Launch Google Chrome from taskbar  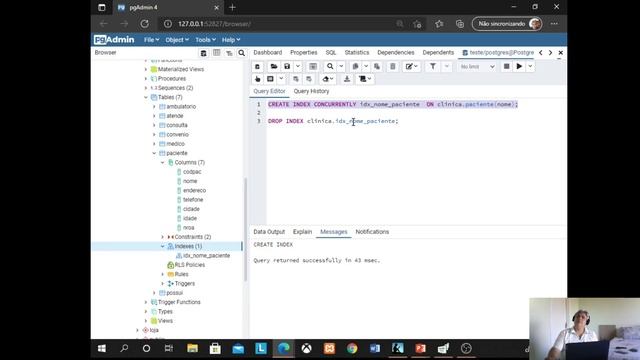point(352,348)
